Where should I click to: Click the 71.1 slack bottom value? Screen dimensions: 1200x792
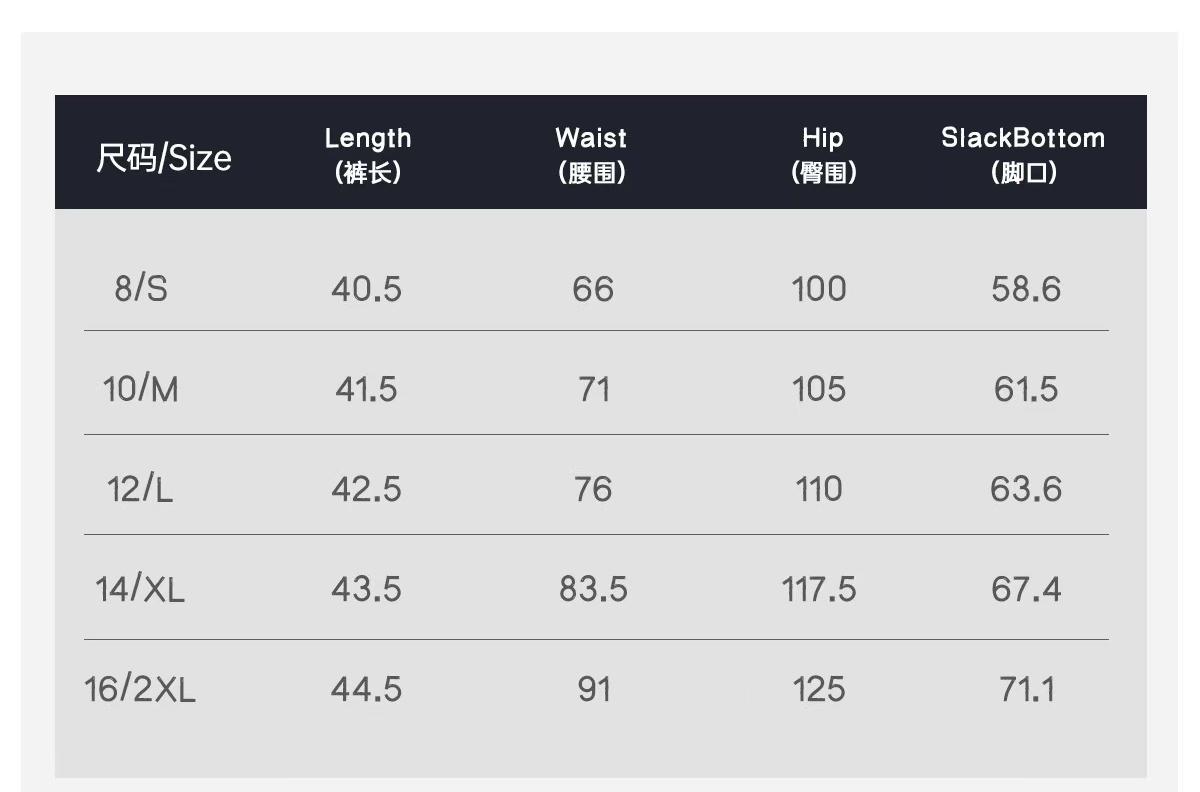click(x=1026, y=689)
